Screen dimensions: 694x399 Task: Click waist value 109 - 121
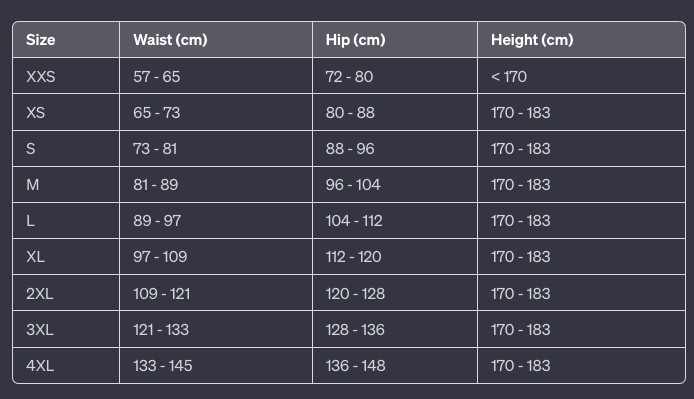[162, 294]
